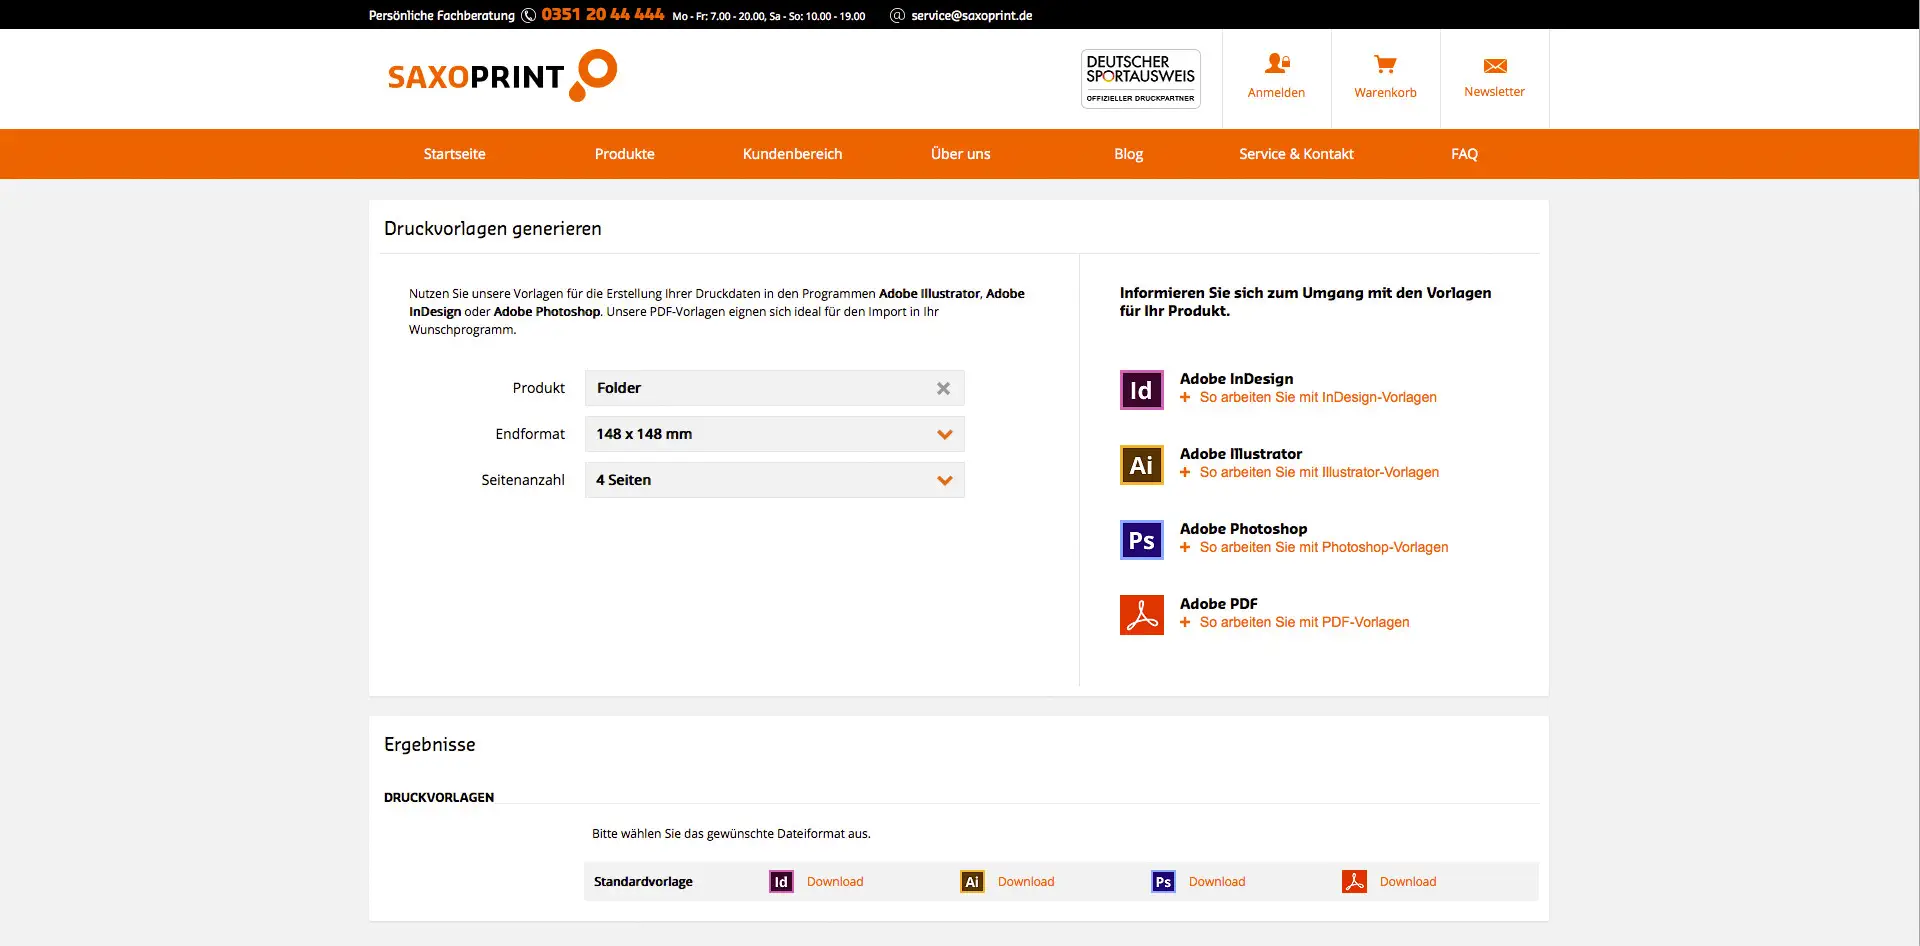Click the Deutscher Sportausweis badge
The width and height of the screenshot is (1920, 946).
pyautogui.click(x=1140, y=78)
